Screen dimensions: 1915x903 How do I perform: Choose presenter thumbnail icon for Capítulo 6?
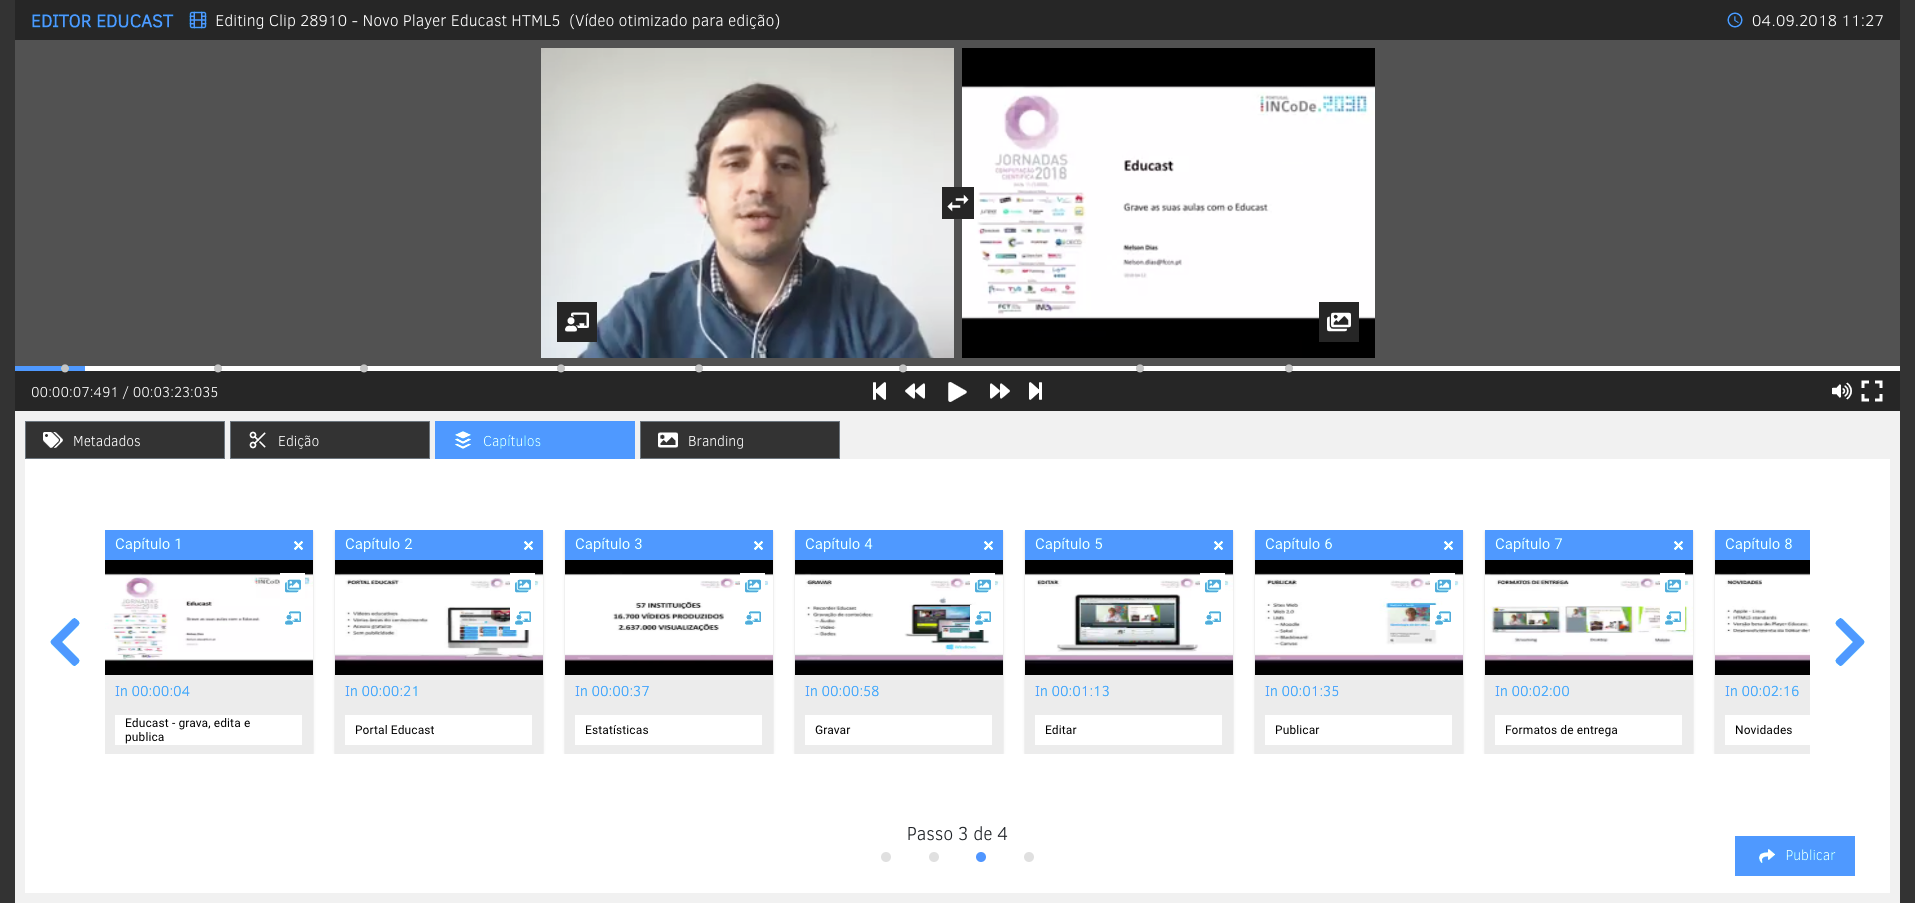[x=1443, y=618]
